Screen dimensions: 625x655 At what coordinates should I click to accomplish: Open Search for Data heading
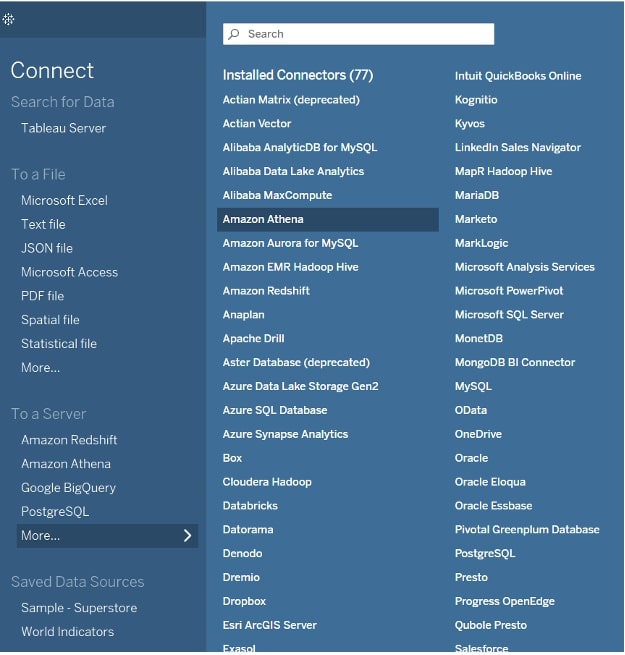click(63, 102)
